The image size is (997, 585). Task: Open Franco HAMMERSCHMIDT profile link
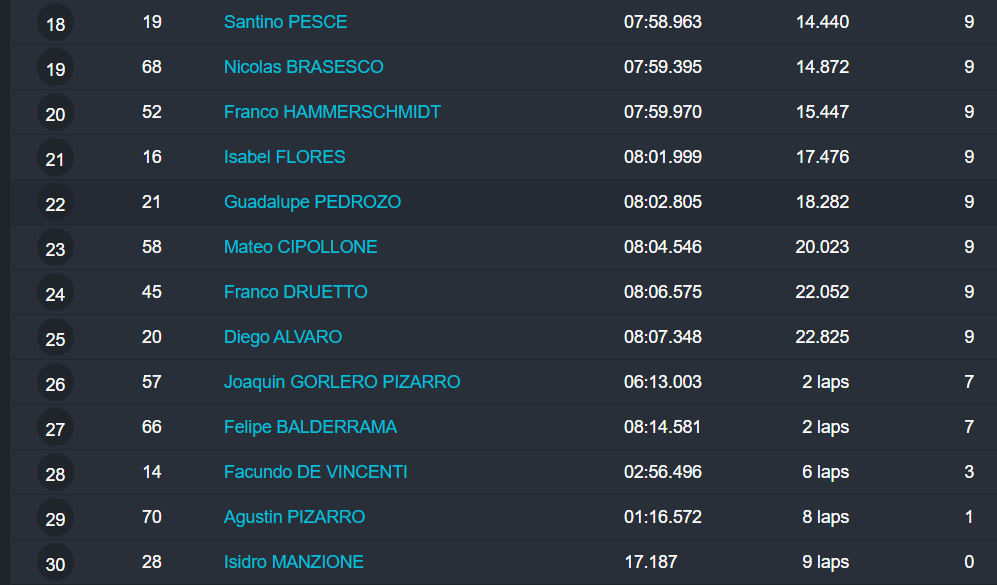[x=332, y=112]
